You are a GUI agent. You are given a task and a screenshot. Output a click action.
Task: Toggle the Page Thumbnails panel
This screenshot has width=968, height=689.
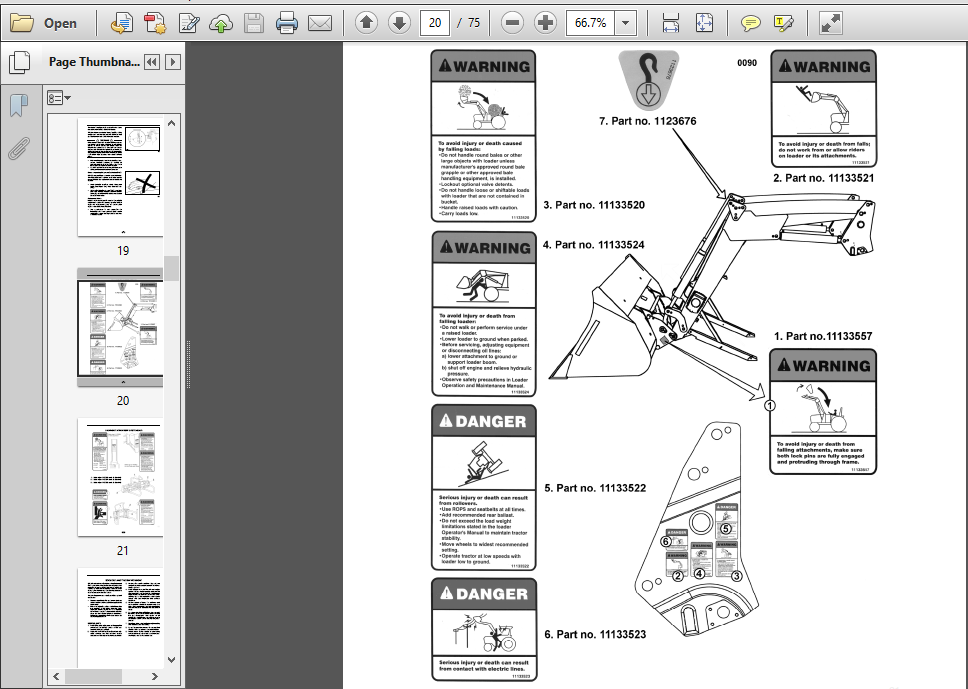pos(19,62)
